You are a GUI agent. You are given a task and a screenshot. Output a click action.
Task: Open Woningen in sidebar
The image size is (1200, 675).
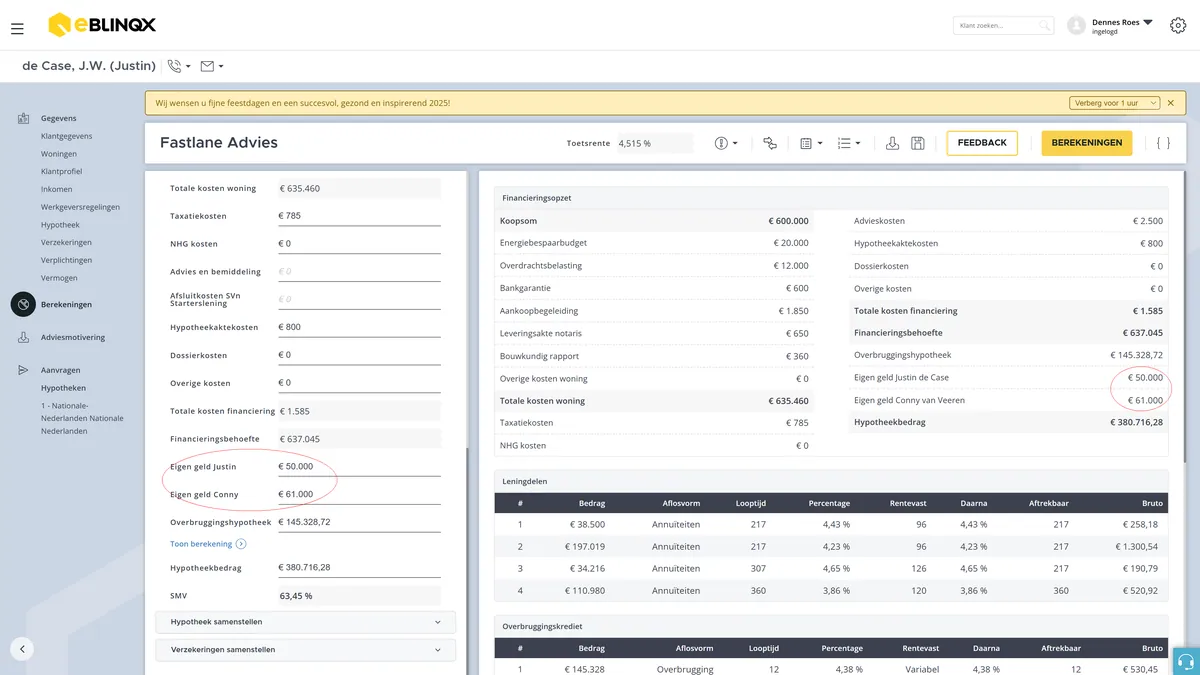click(59, 154)
